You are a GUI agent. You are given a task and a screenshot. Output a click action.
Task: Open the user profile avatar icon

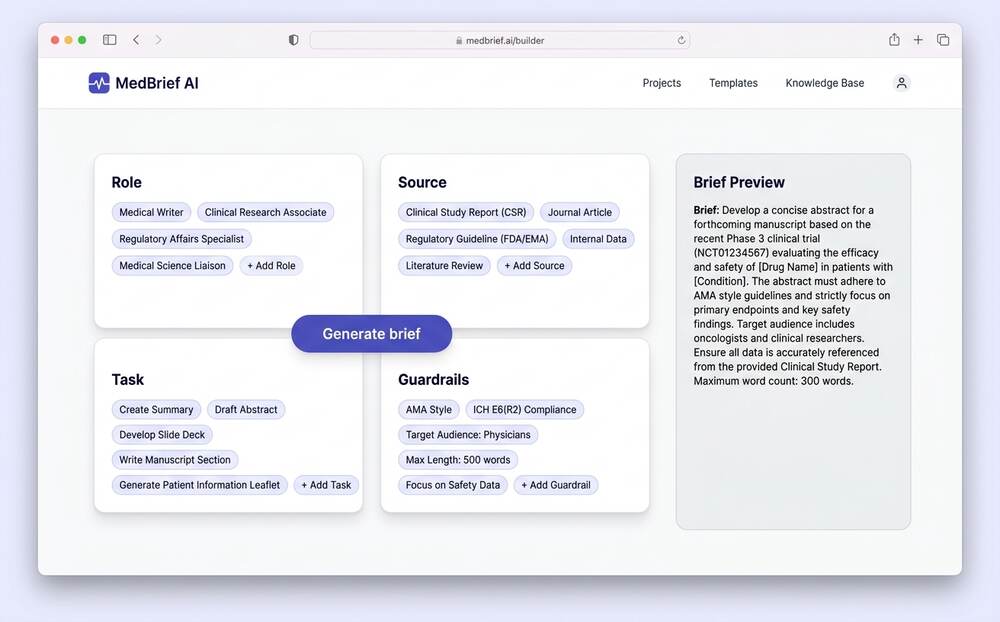coord(901,83)
